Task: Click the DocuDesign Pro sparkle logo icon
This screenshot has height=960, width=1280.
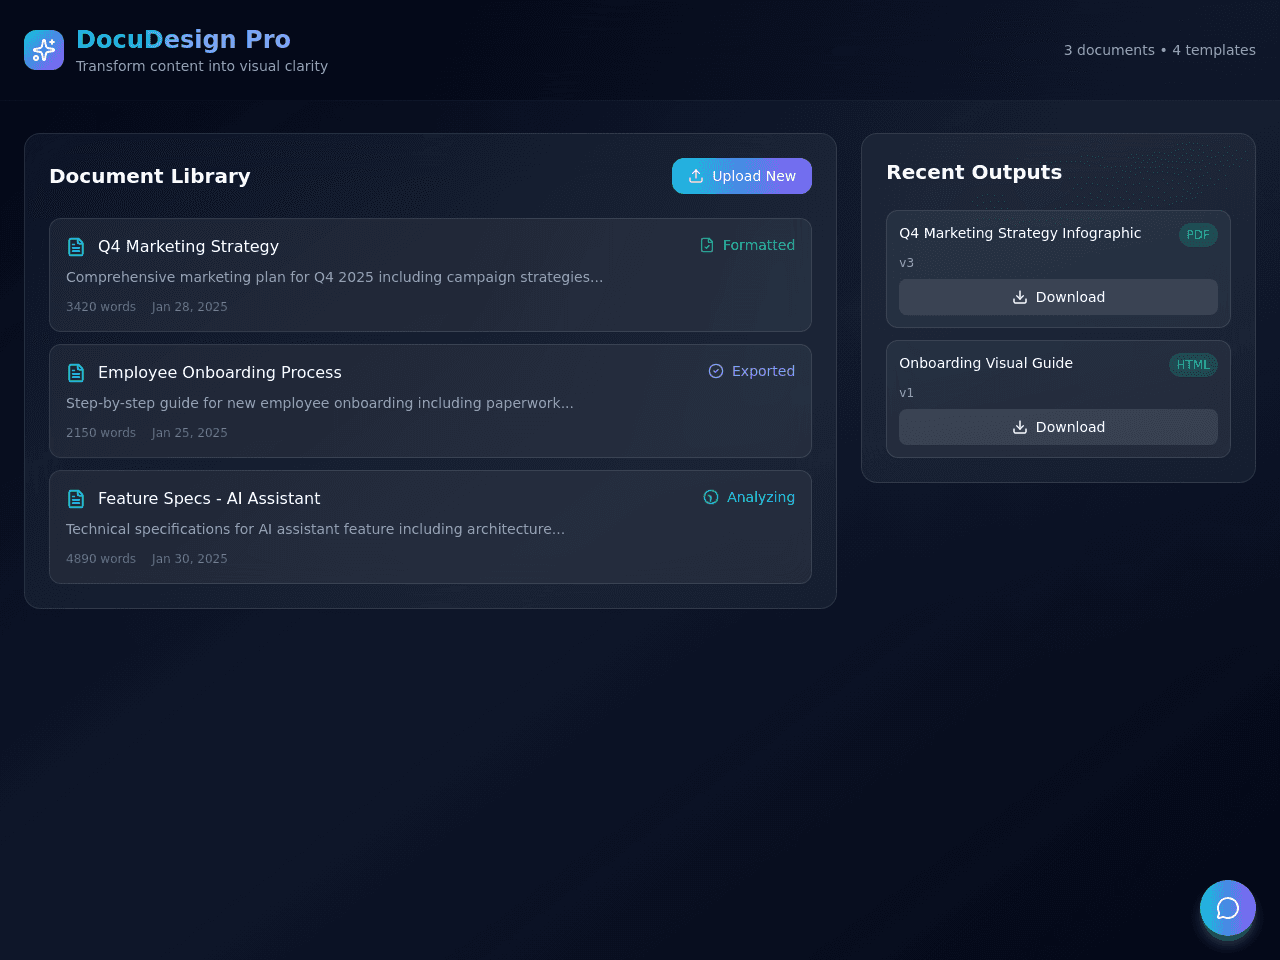Action: (44, 50)
